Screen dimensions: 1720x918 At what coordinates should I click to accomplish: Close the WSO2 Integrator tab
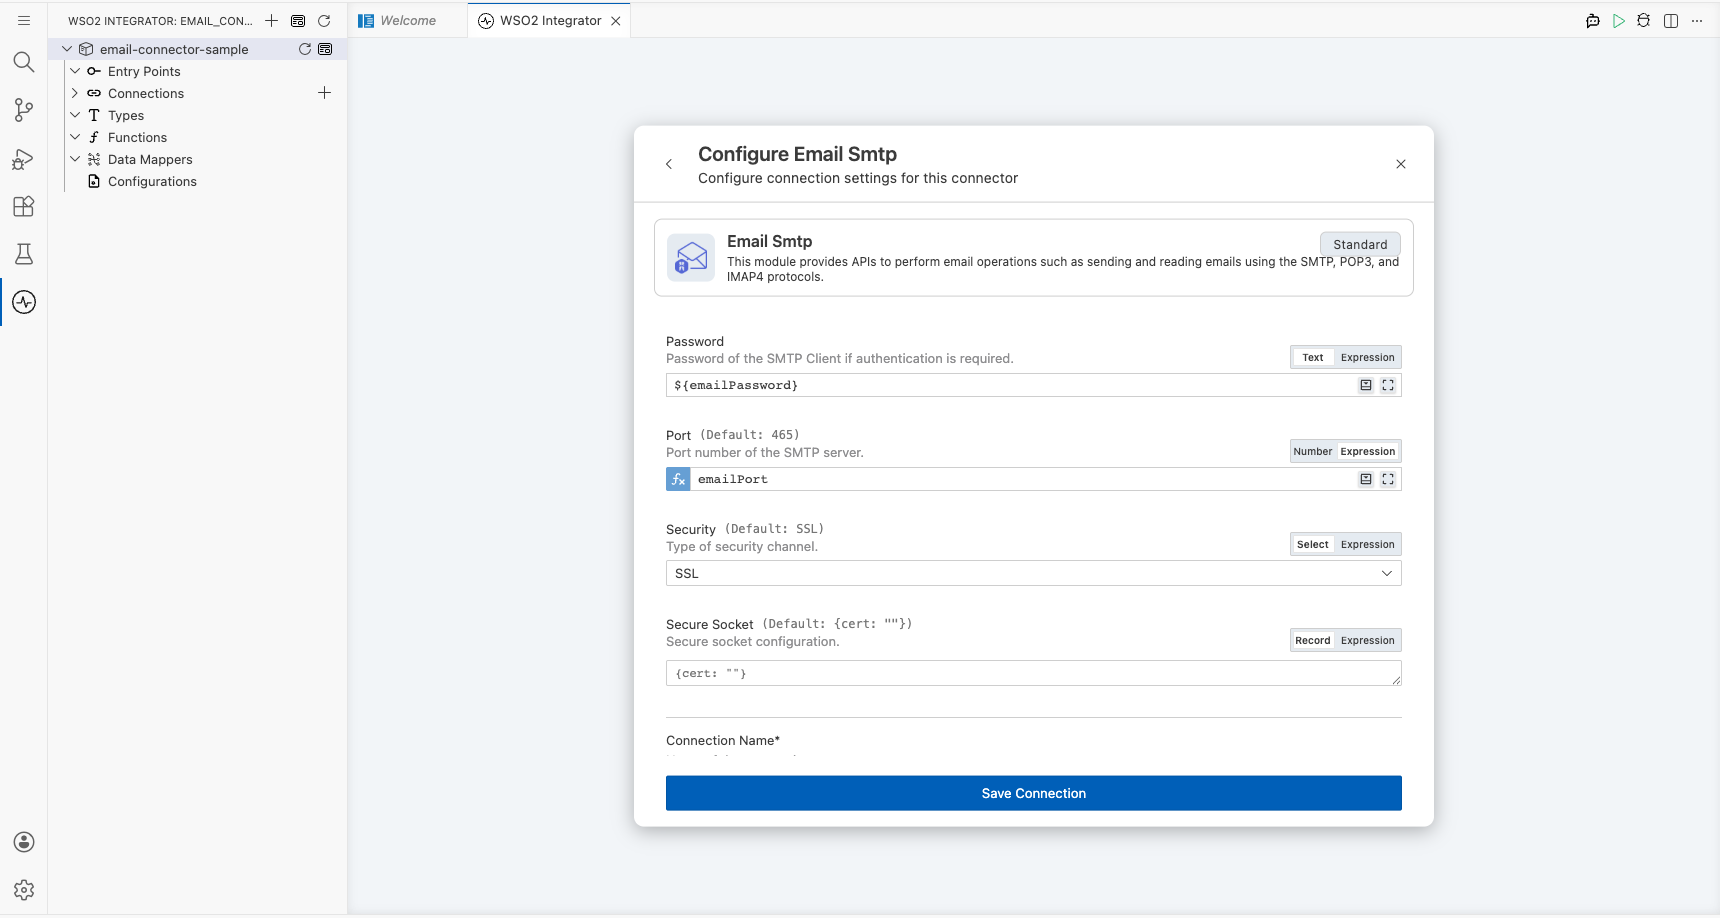click(x=616, y=21)
